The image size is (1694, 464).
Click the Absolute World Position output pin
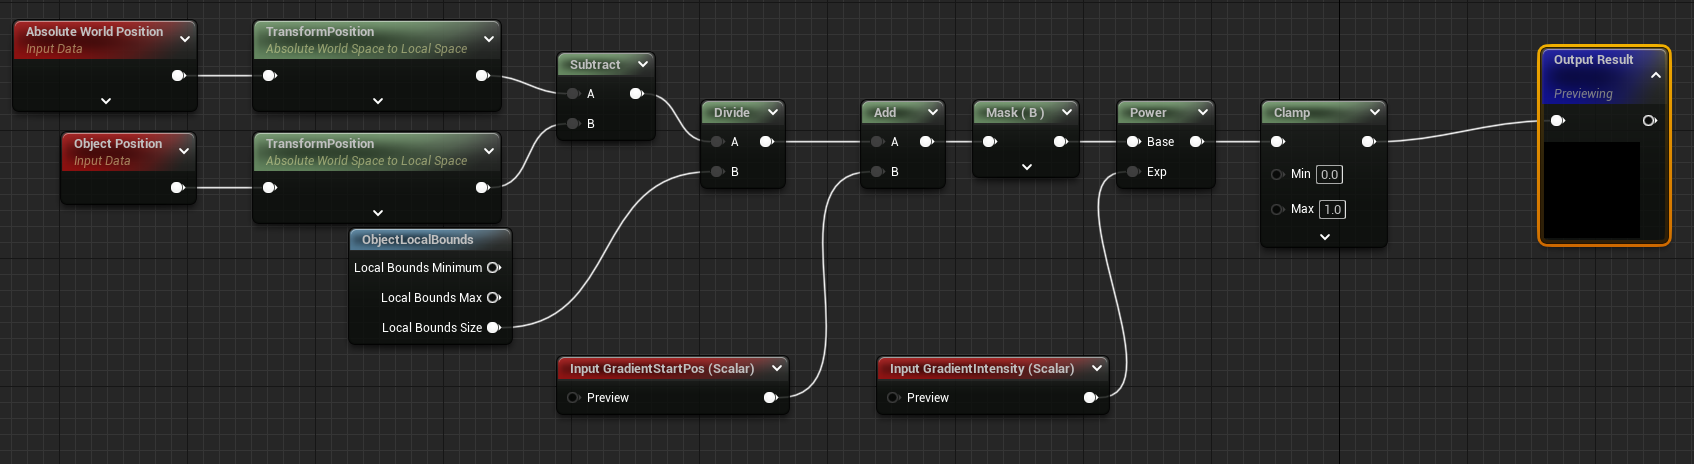178,75
